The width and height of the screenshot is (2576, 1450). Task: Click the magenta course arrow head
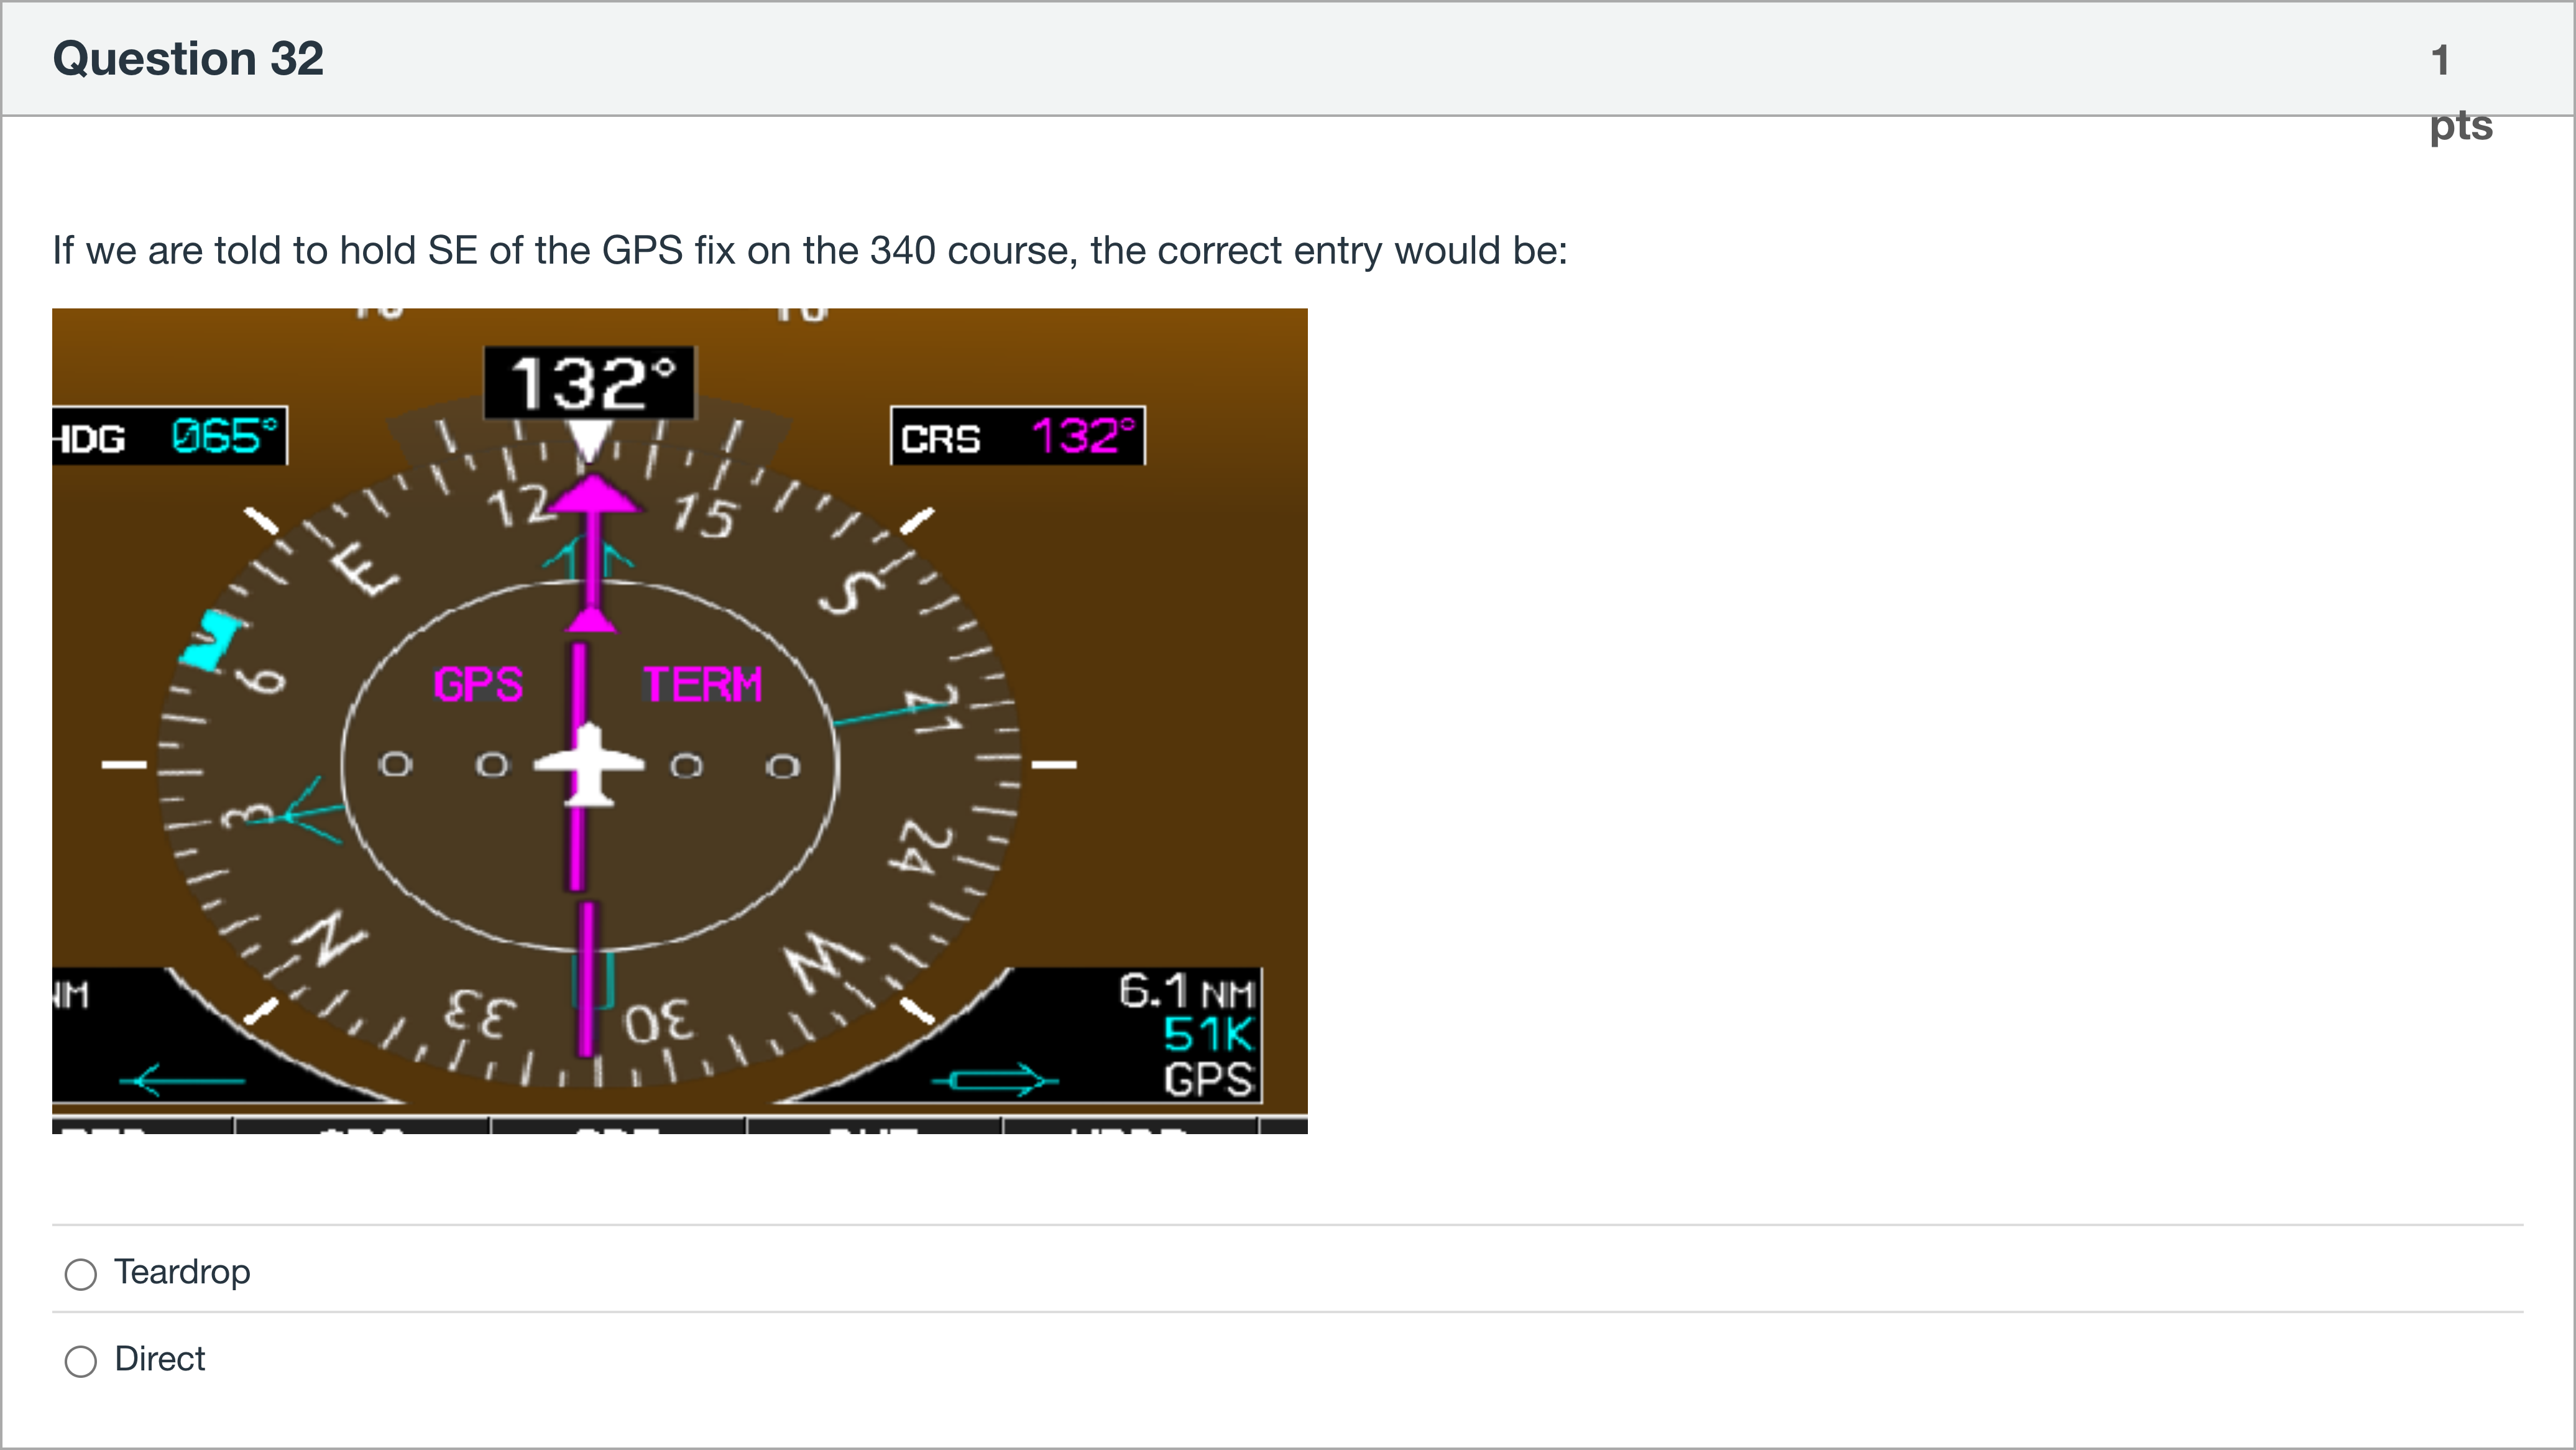594,496
